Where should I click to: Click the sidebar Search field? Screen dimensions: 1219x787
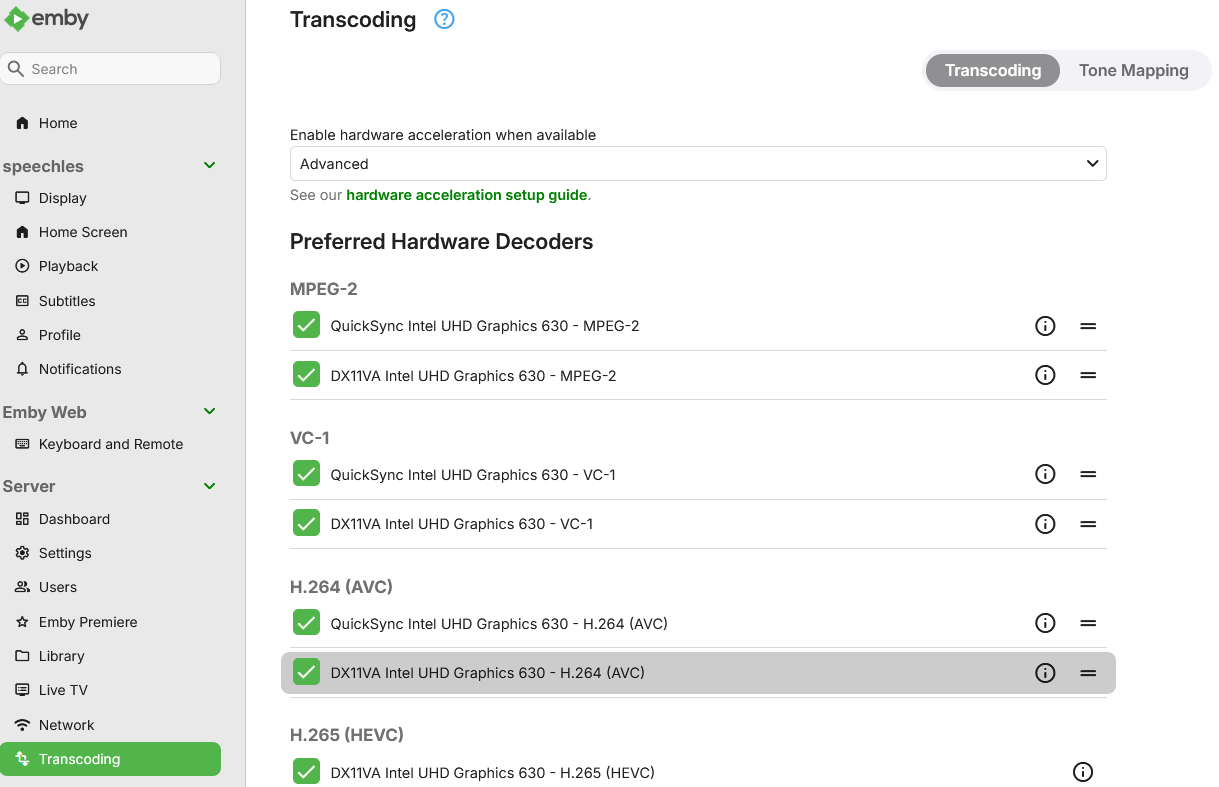(x=111, y=69)
